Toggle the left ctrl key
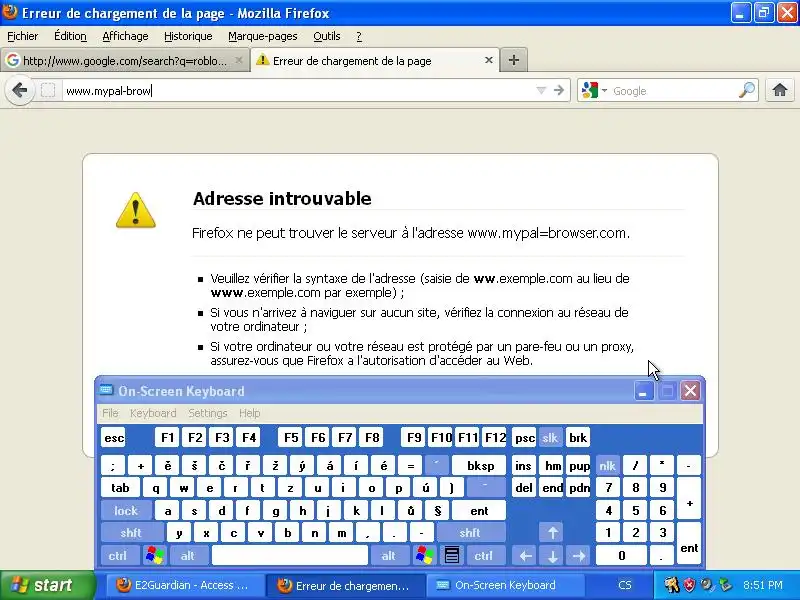 (x=118, y=555)
